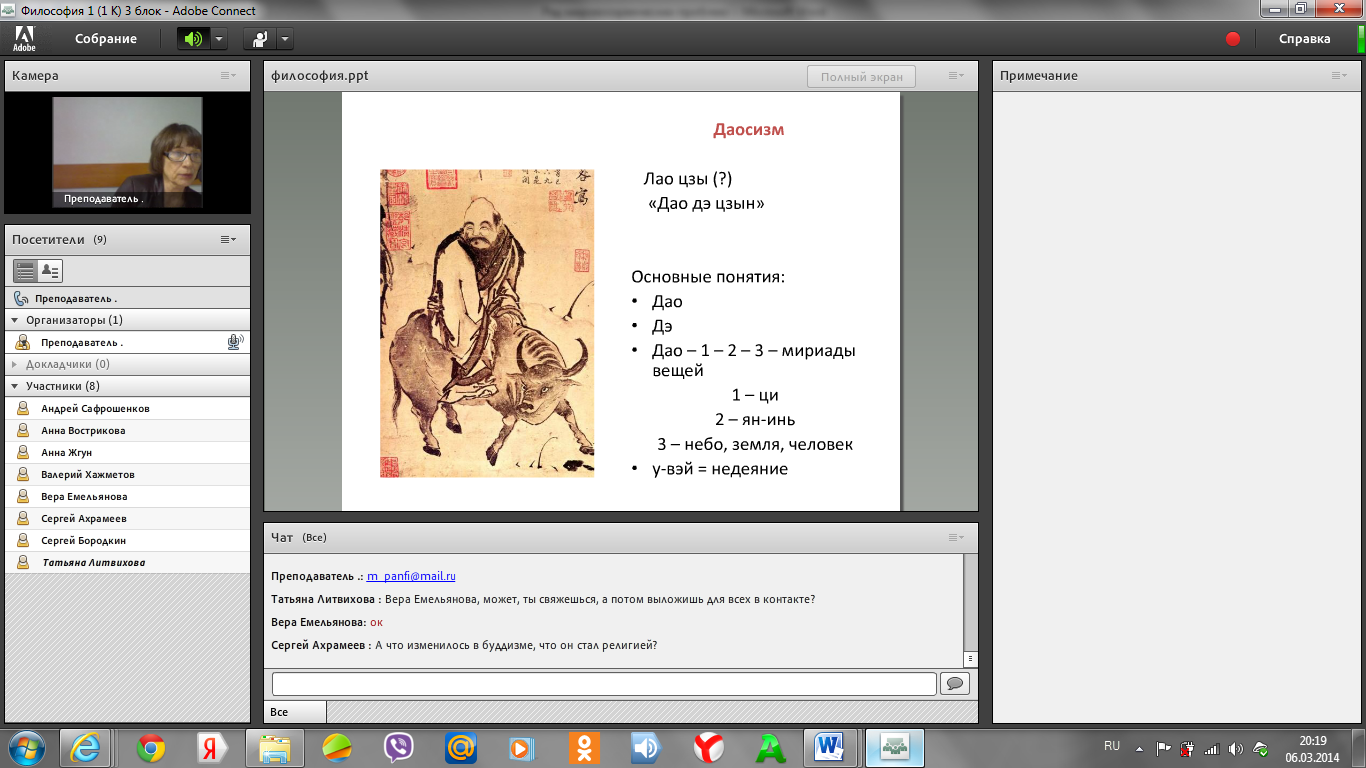Toggle the speaker audio button
1366x768 pixels.
pyautogui.click(x=193, y=39)
